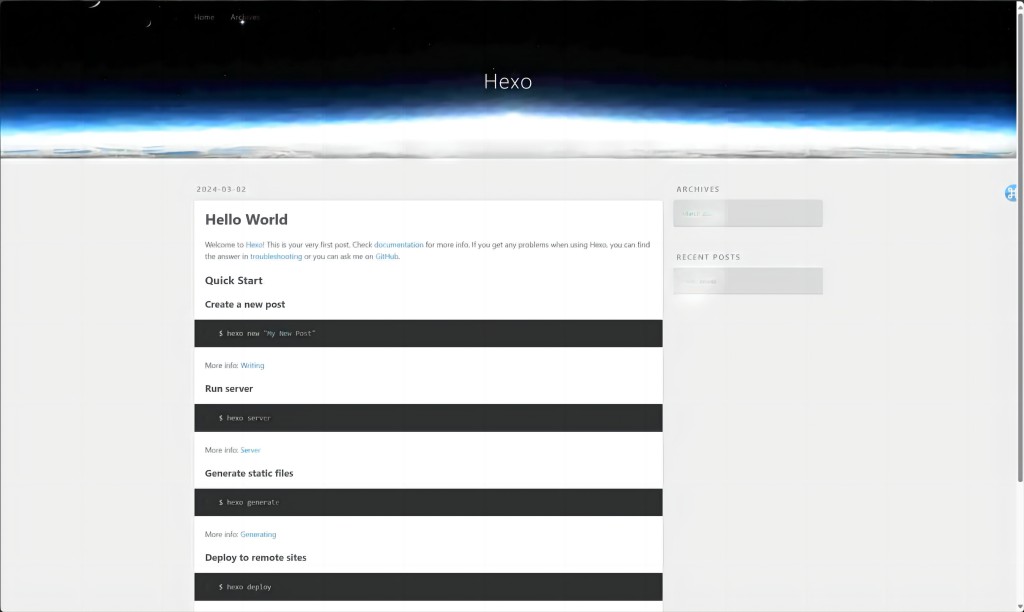Open the Writing more info link
The width and height of the screenshot is (1024, 612).
(252, 366)
